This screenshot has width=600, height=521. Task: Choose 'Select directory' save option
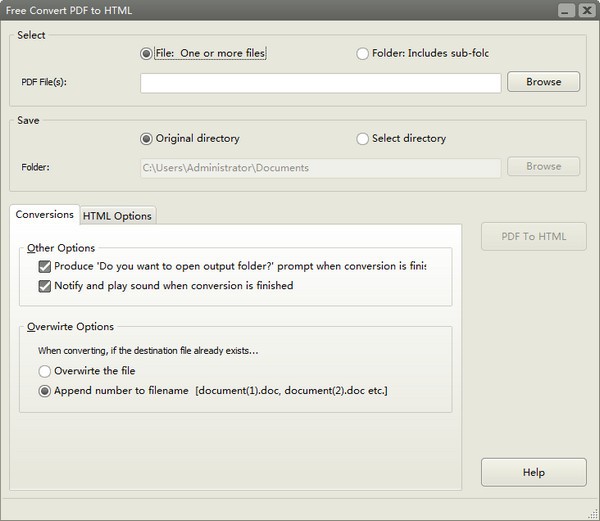(x=362, y=138)
